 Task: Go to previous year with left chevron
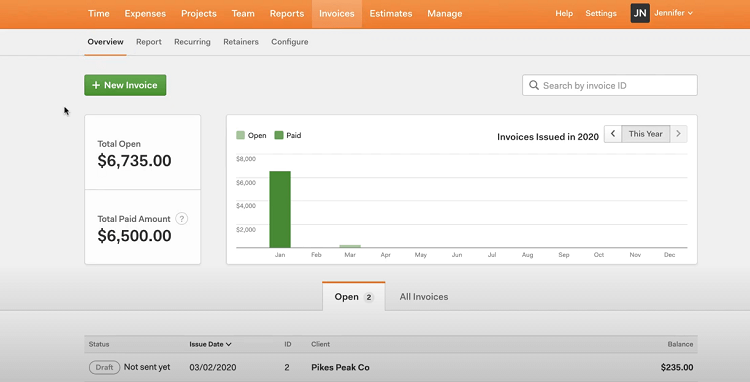pyautogui.click(x=613, y=134)
